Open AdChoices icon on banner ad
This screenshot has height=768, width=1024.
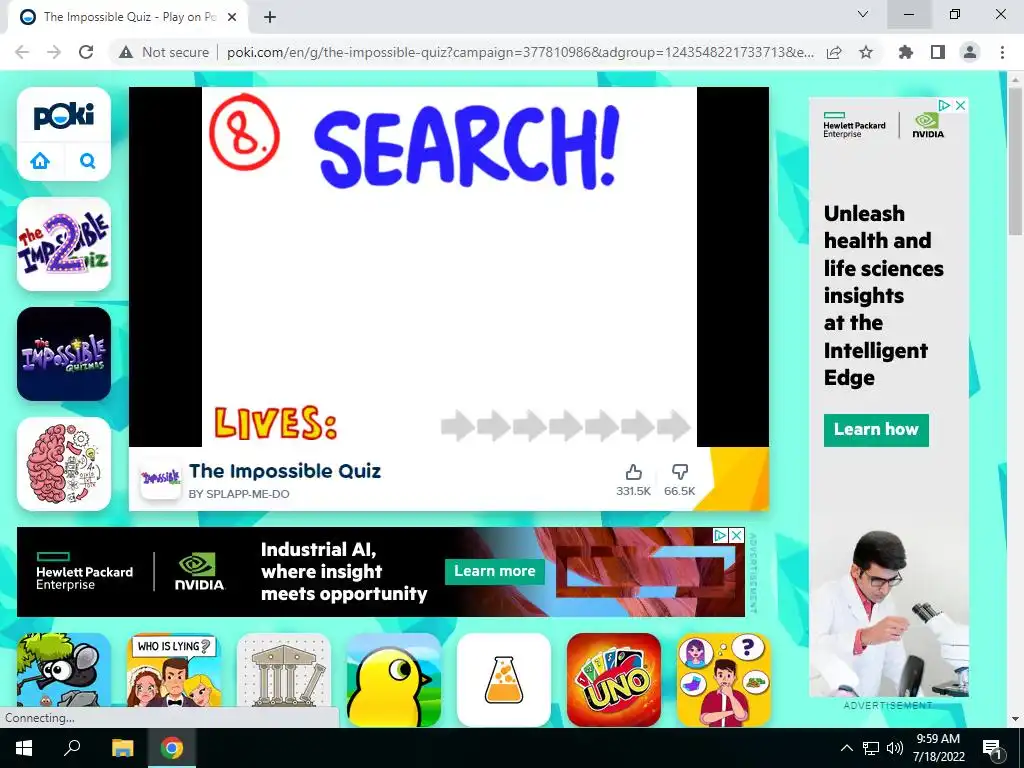720,536
